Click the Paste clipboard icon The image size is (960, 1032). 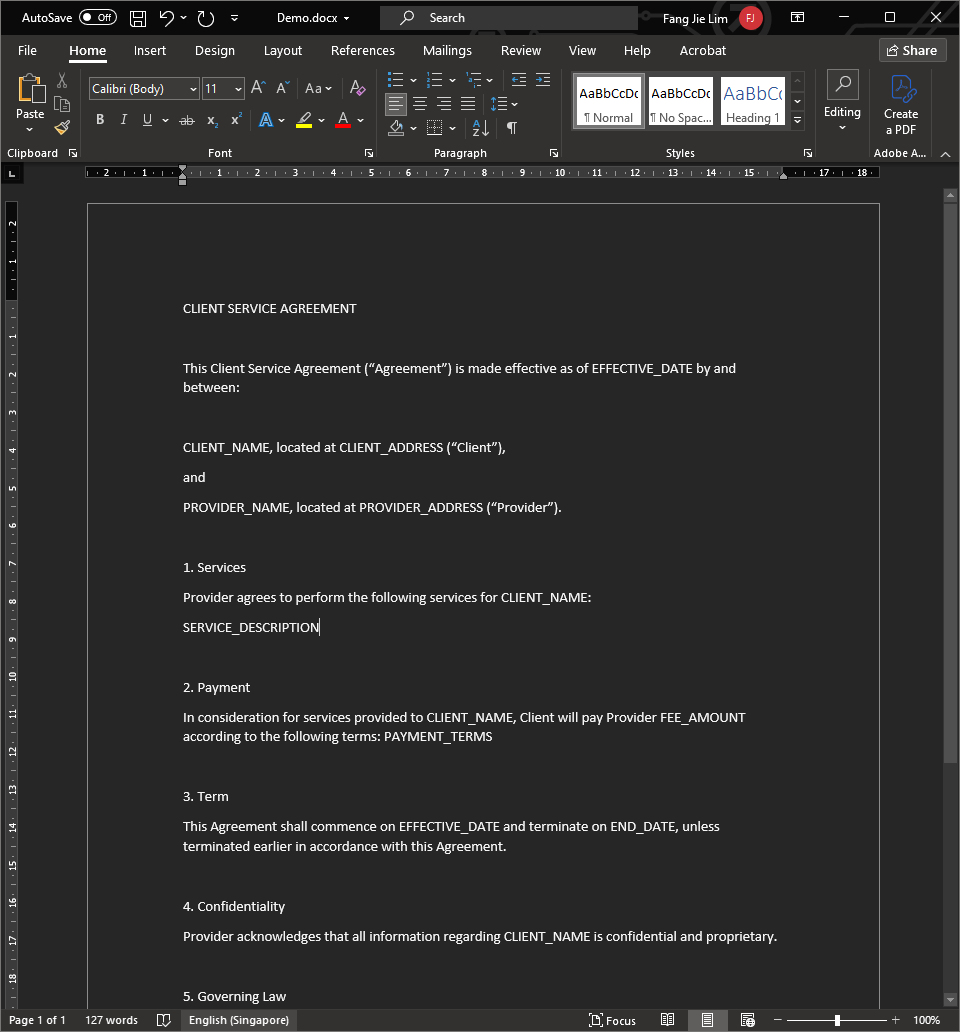click(x=30, y=90)
